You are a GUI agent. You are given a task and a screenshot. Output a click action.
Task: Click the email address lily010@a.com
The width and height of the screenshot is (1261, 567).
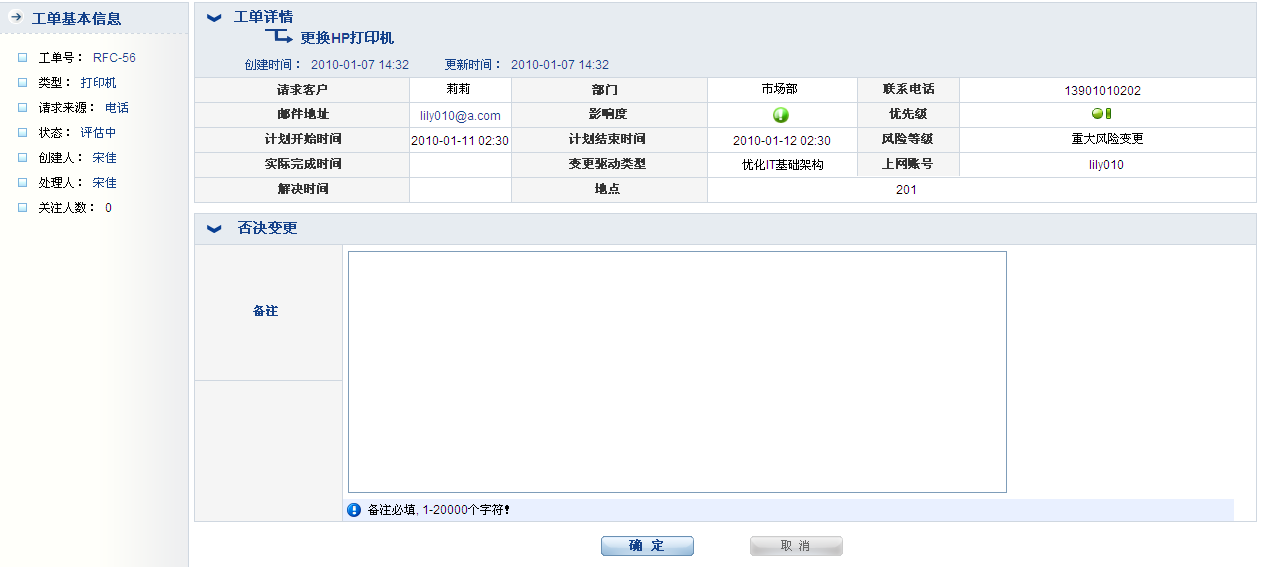[x=460, y=116]
